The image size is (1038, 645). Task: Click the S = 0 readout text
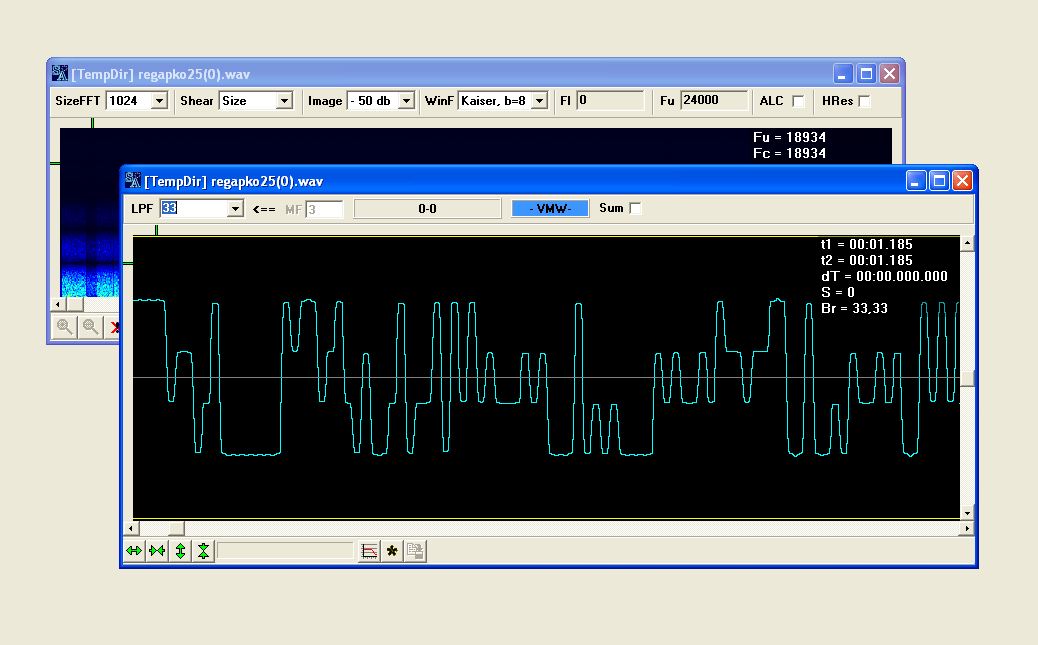838,292
